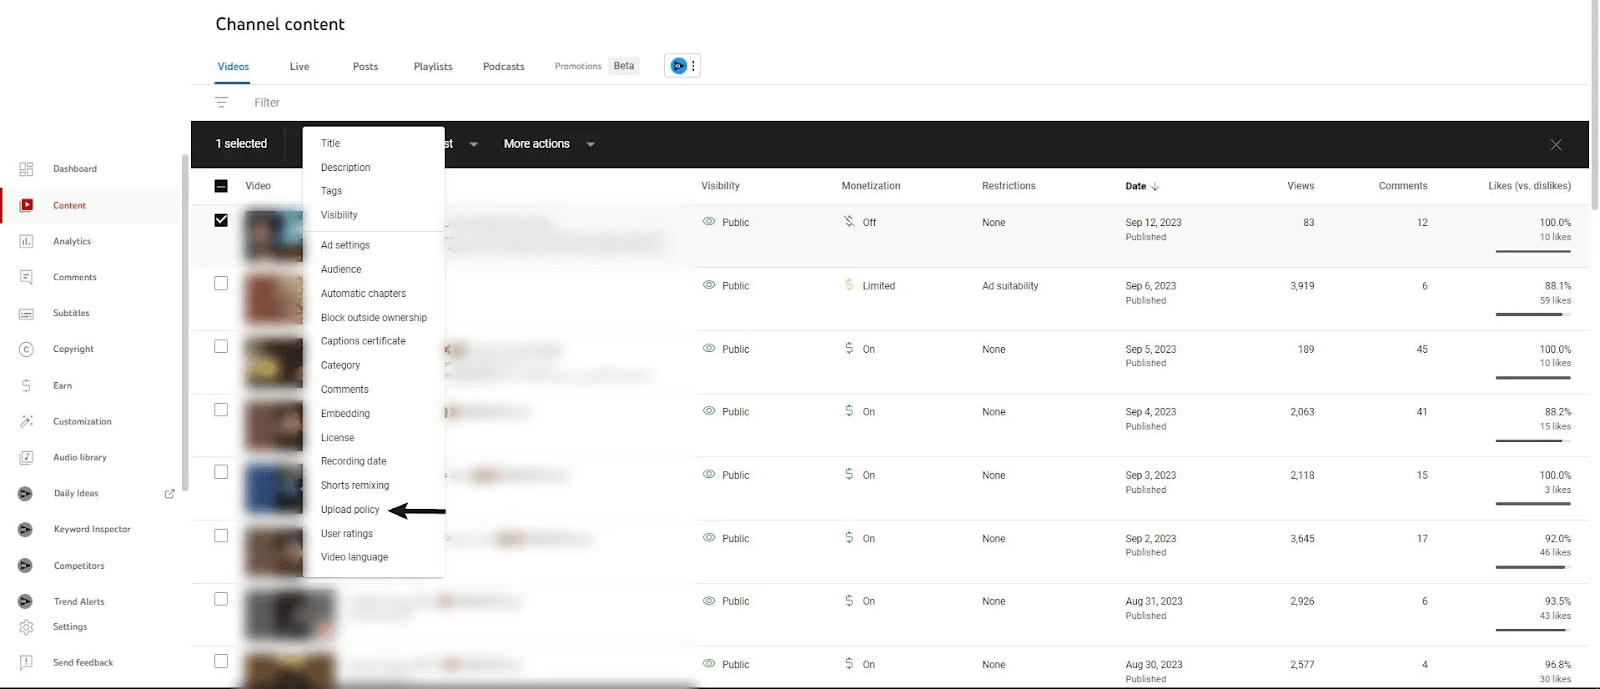The width and height of the screenshot is (1600, 689).
Task: Close the selection bar with X
Action: point(1555,145)
